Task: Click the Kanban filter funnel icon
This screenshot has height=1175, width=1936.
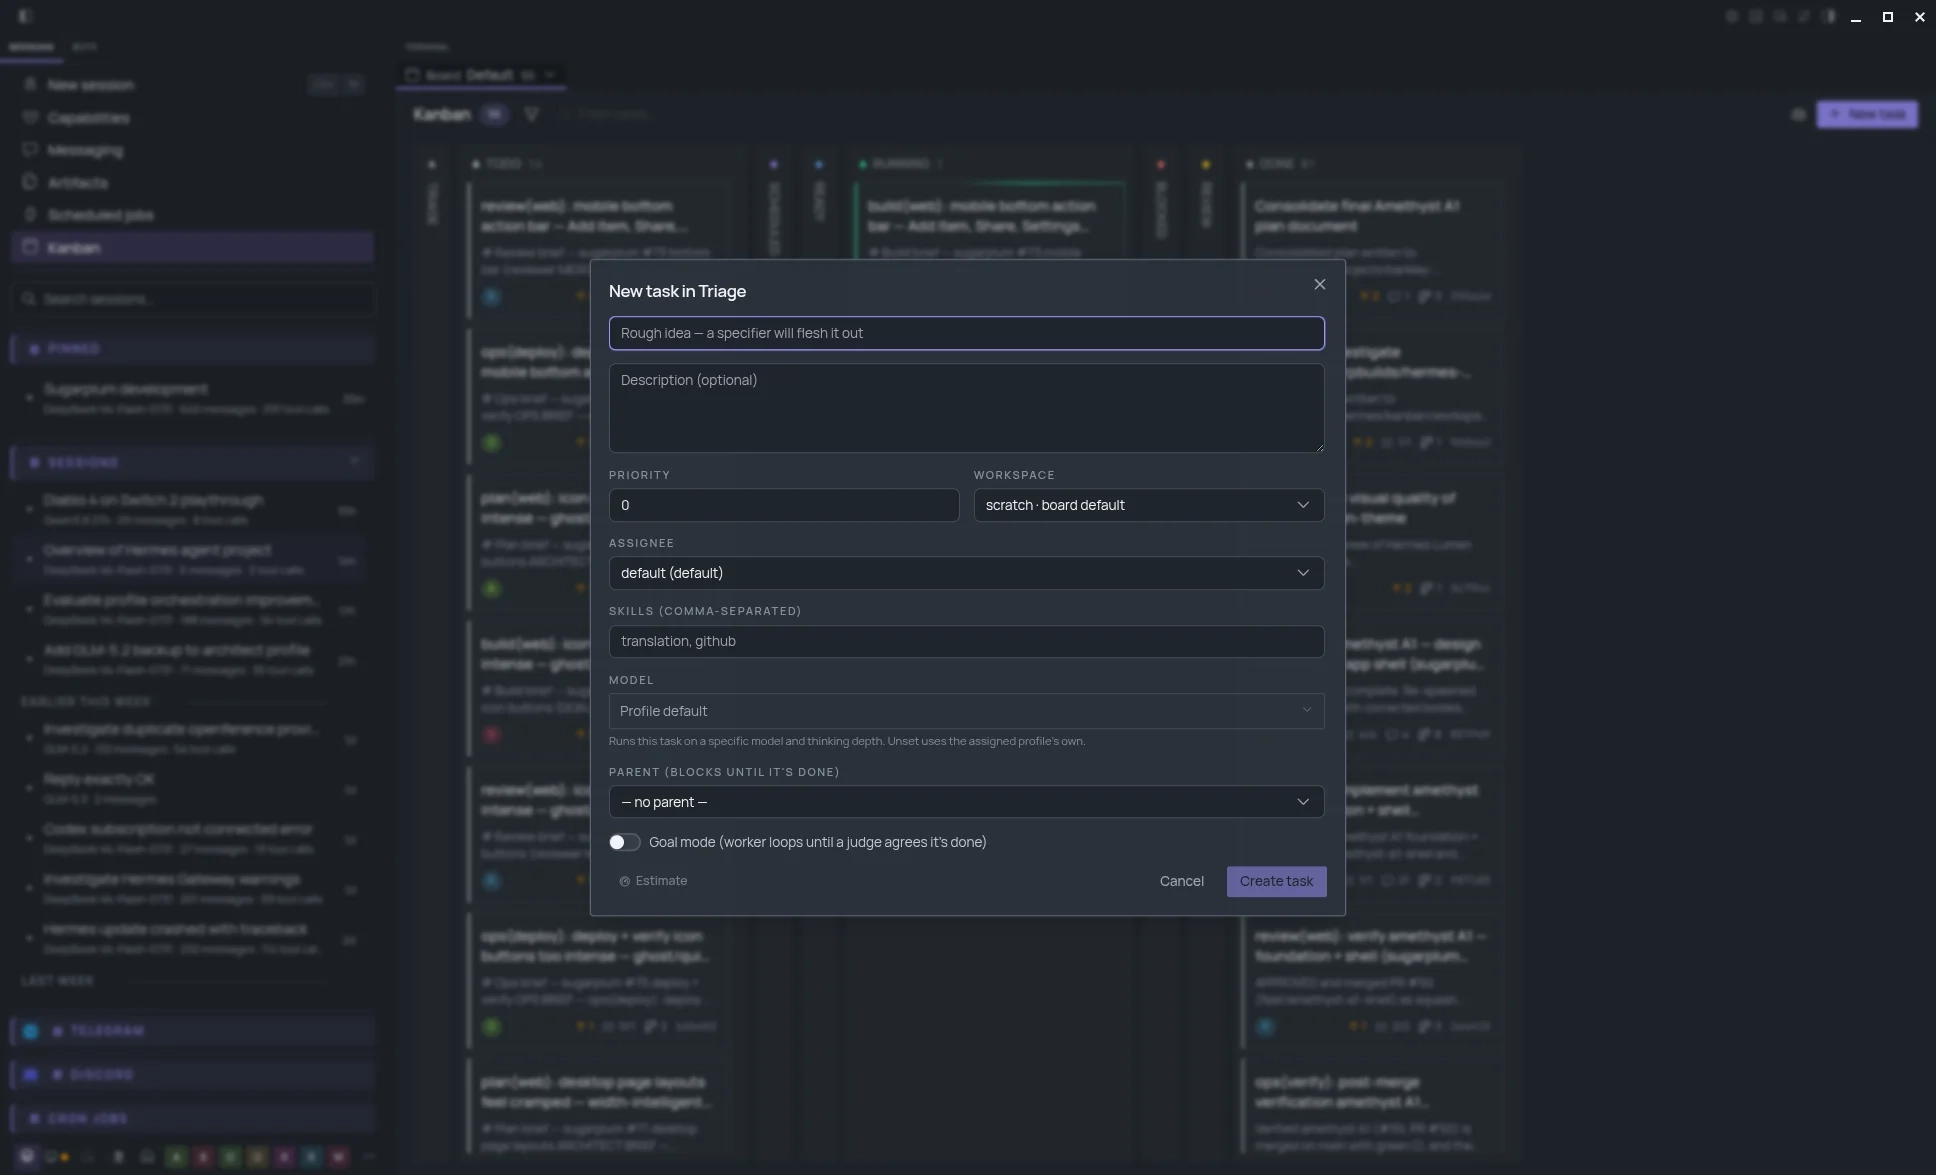Action: coord(531,115)
